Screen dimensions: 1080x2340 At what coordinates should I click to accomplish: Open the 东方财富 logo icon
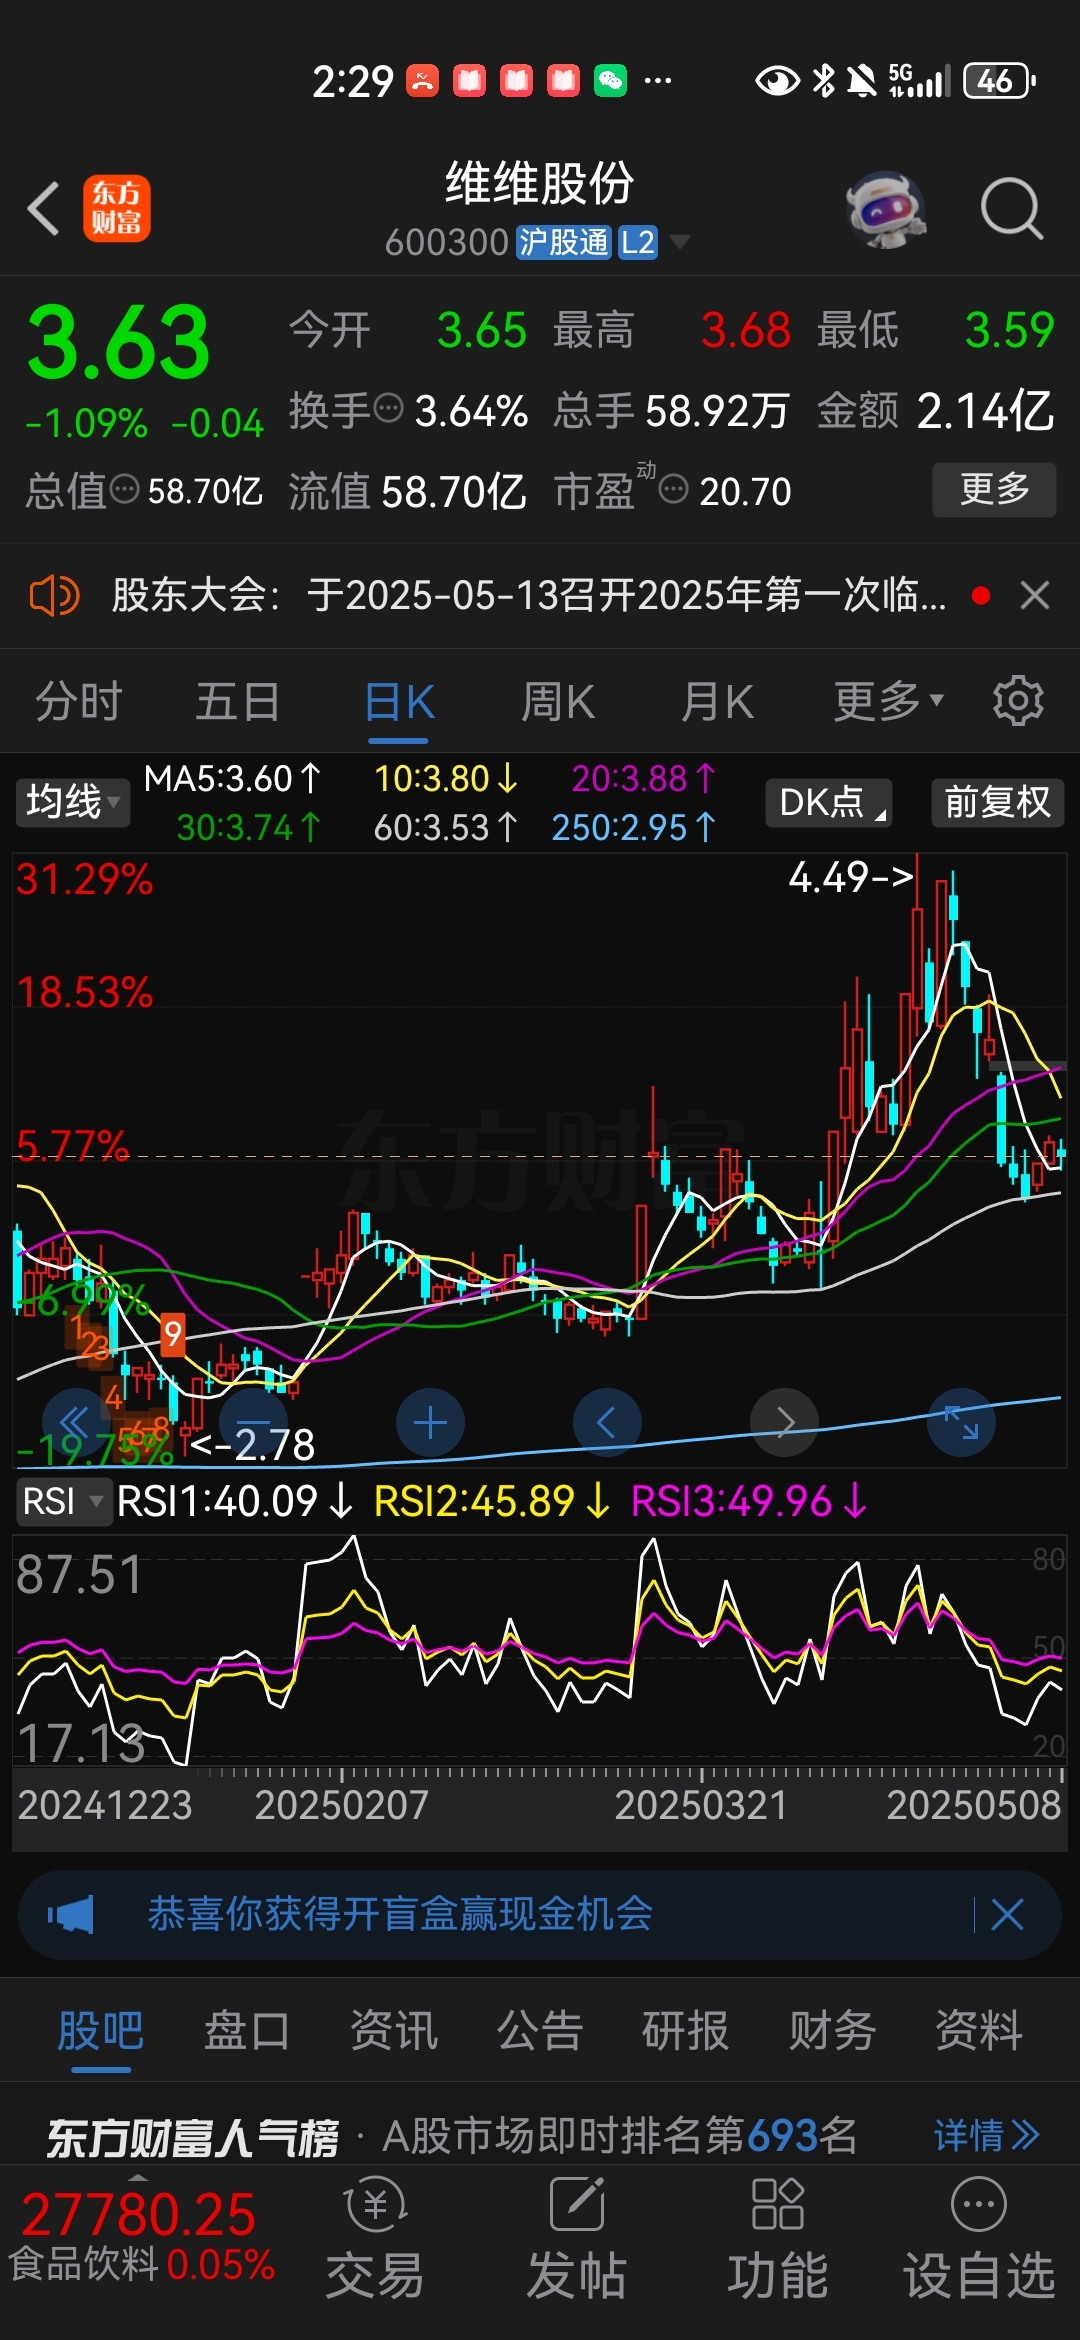[116, 208]
